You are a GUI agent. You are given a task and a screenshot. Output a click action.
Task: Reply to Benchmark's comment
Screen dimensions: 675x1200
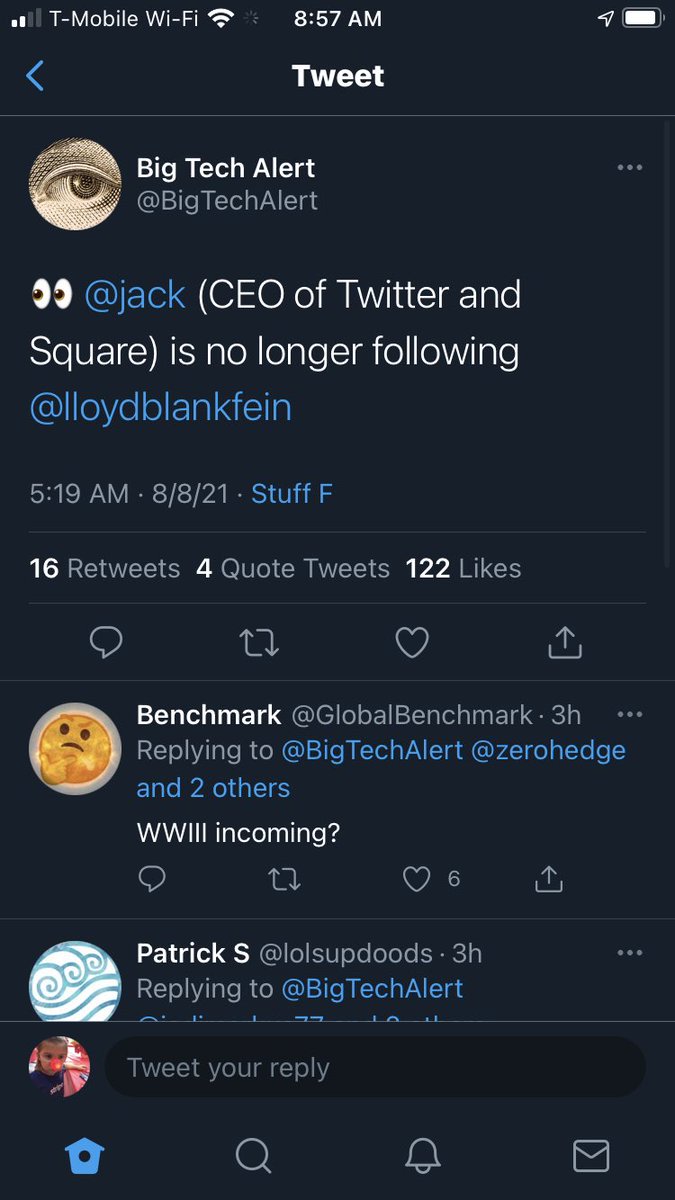152,879
